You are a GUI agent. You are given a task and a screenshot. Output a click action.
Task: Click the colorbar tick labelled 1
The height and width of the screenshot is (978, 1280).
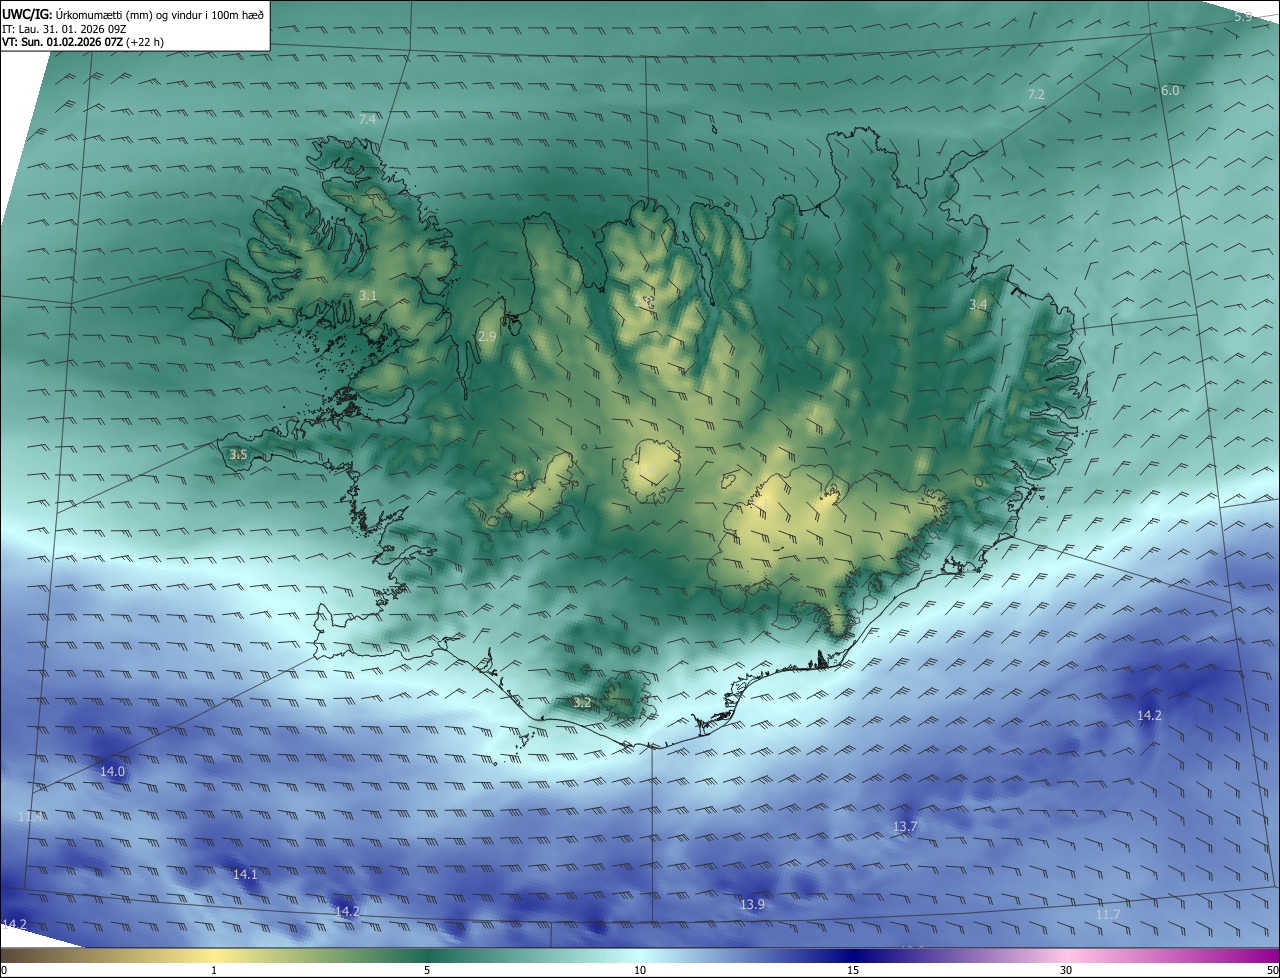[214, 970]
